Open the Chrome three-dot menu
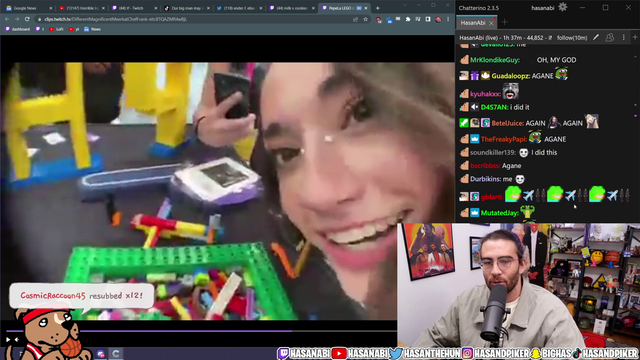Viewport: 640px width, 360px height. (448, 19)
